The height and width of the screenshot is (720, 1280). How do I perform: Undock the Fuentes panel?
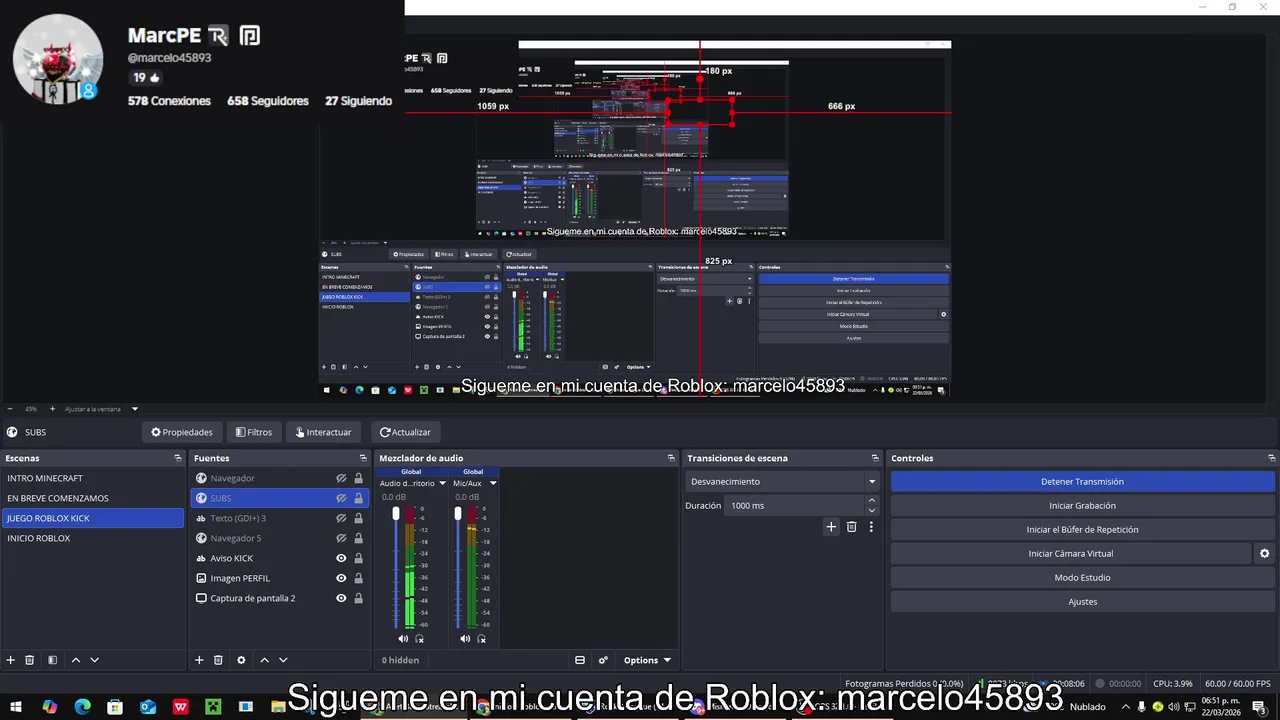click(x=363, y=458)
